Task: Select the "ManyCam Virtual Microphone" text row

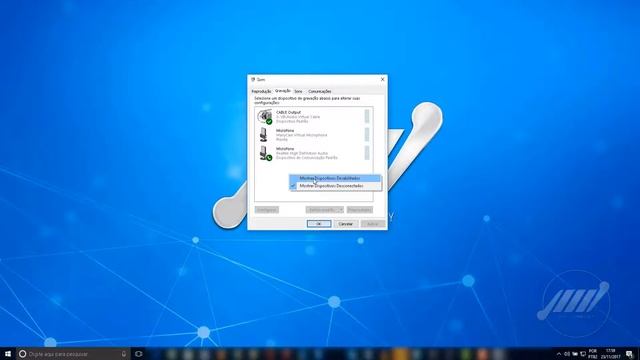Action: (x=301, y=135)
